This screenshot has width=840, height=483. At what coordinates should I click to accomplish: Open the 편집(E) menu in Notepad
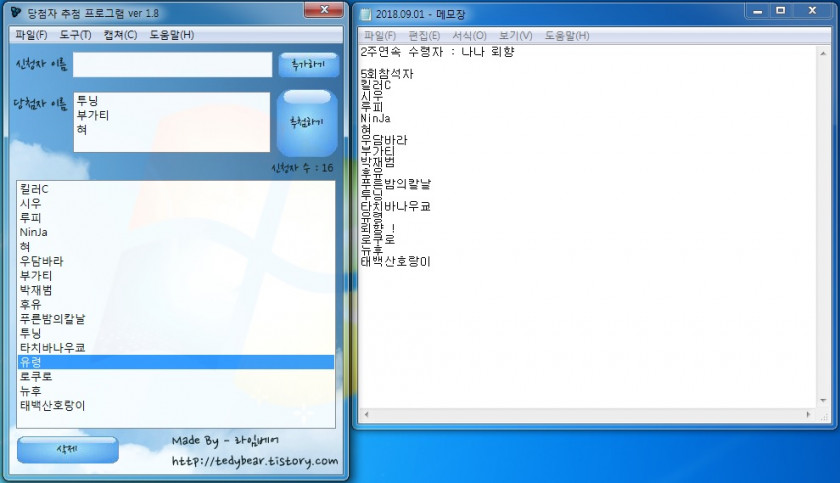pos(424,36)
